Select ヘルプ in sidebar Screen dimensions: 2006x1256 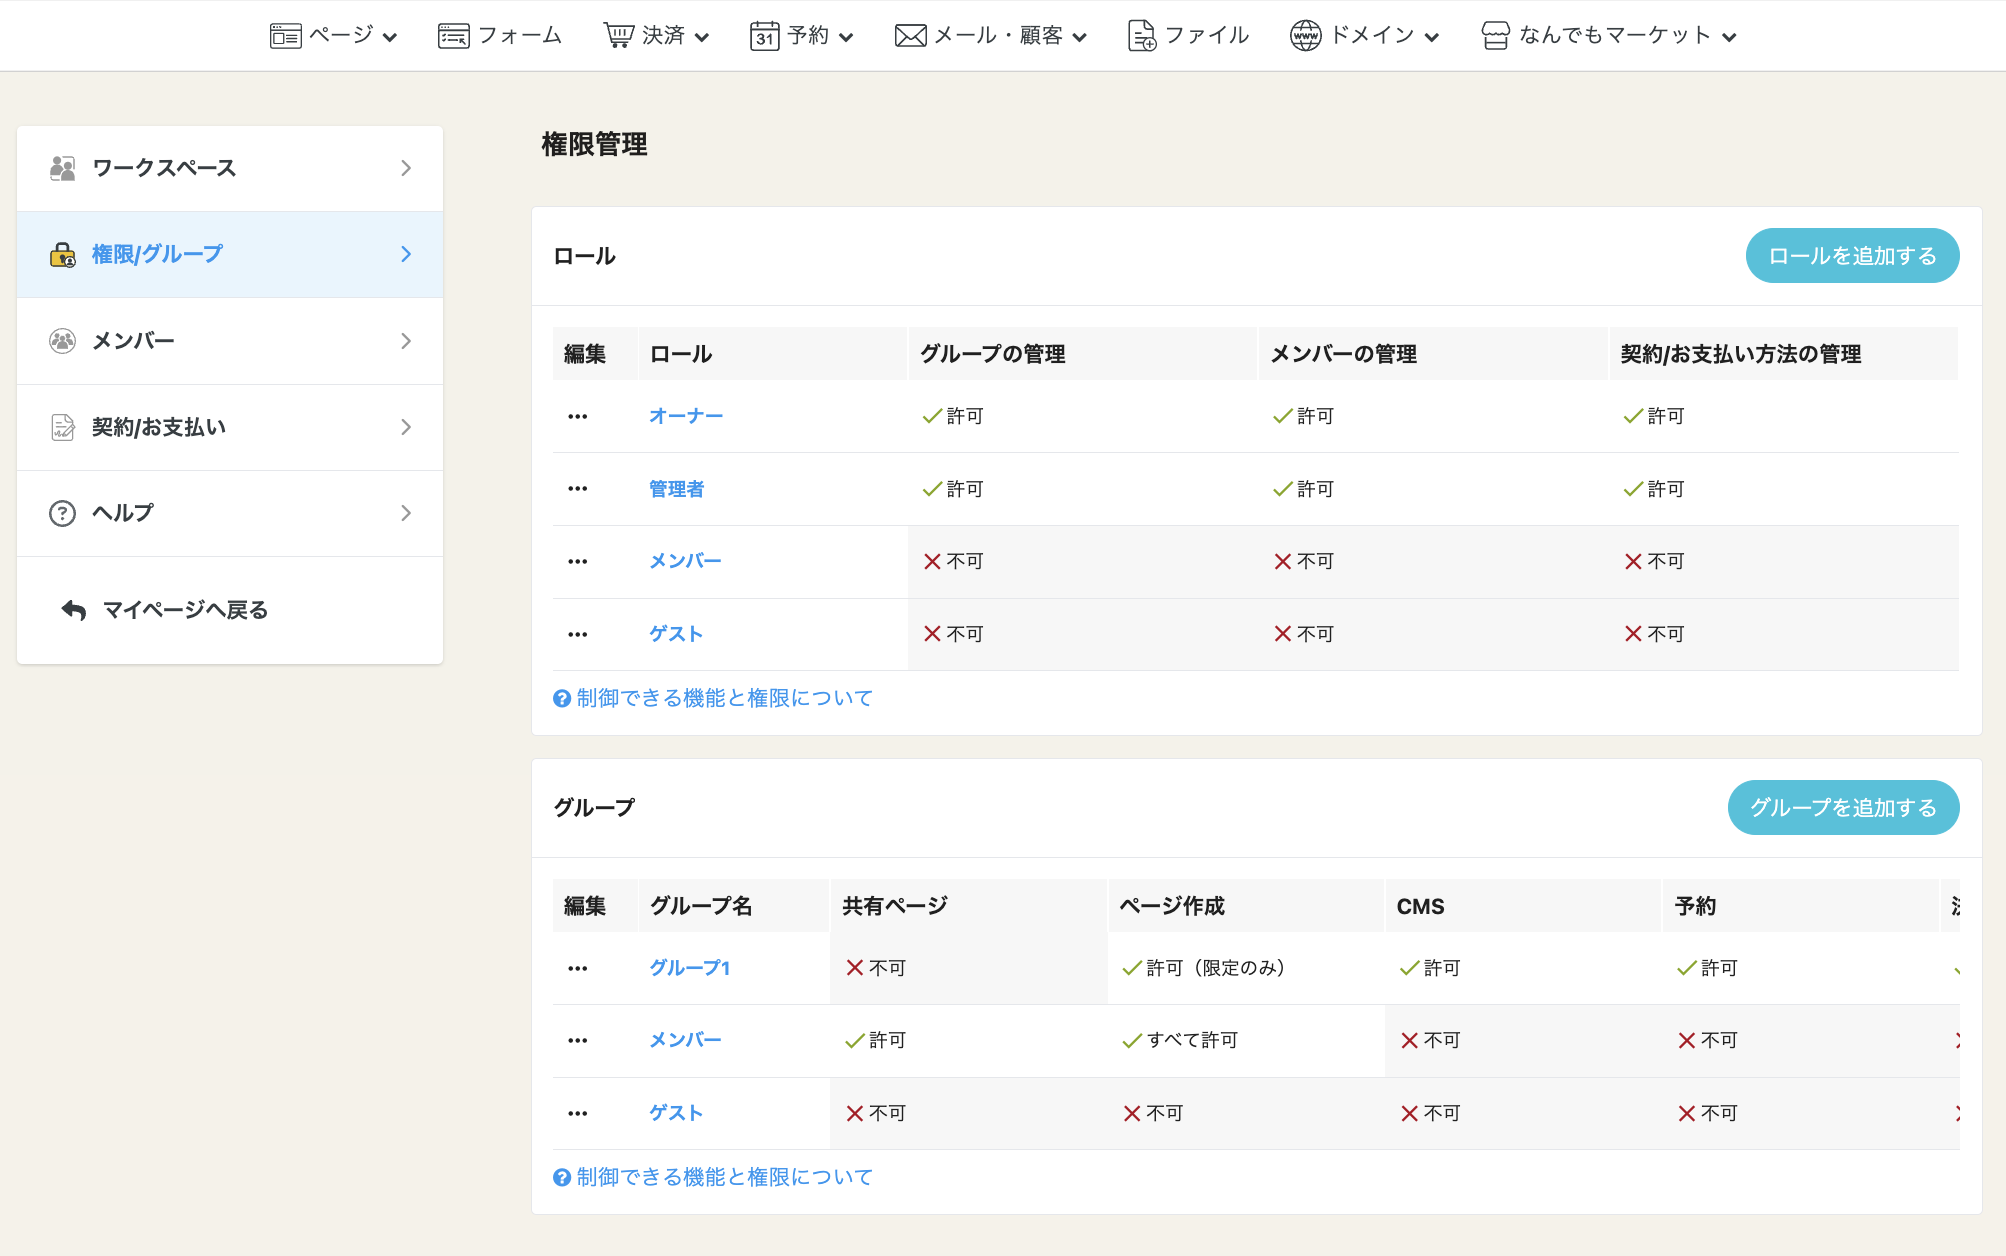point(230,513)
